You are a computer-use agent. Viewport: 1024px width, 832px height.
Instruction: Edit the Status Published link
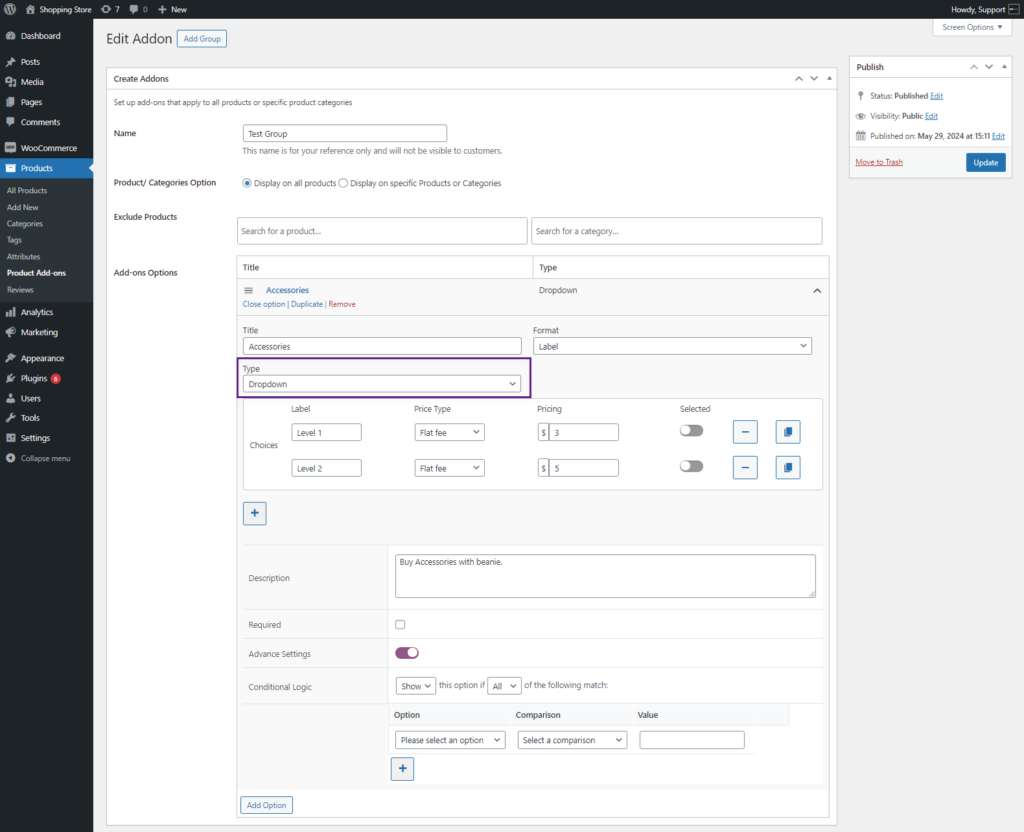click(936, 96)
